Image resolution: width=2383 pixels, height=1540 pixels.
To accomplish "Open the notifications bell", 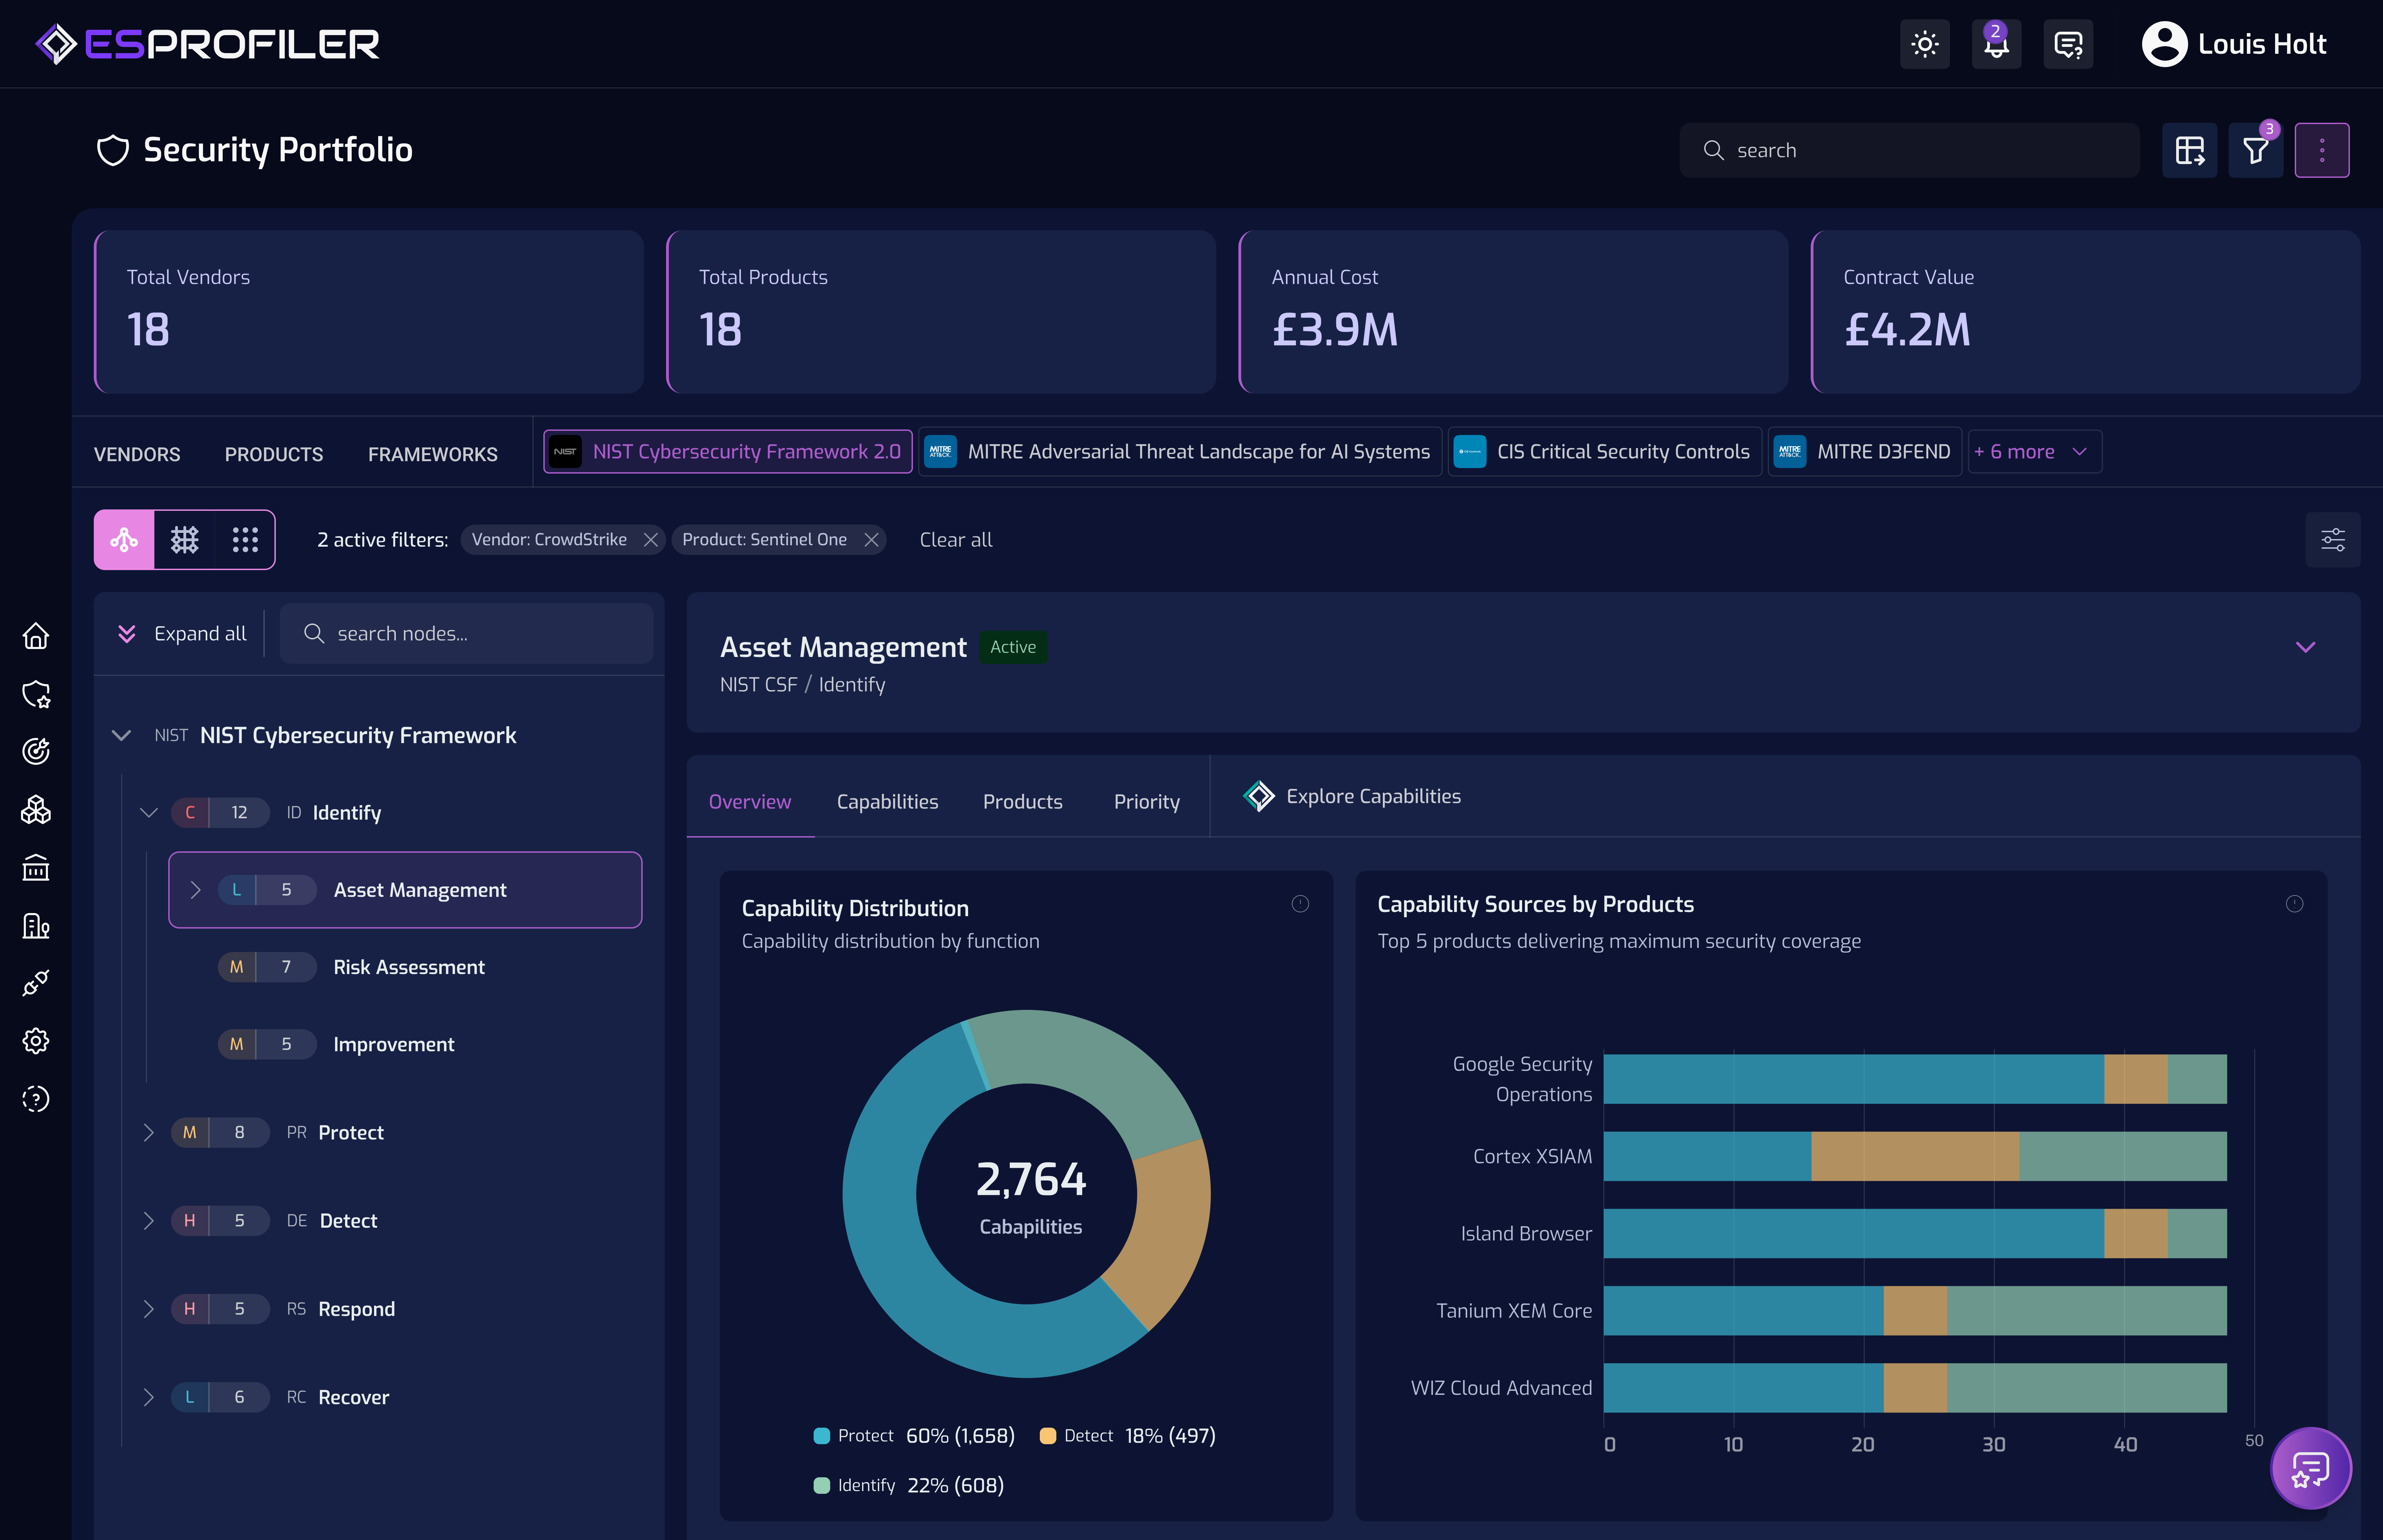I will pos(1996,44).
